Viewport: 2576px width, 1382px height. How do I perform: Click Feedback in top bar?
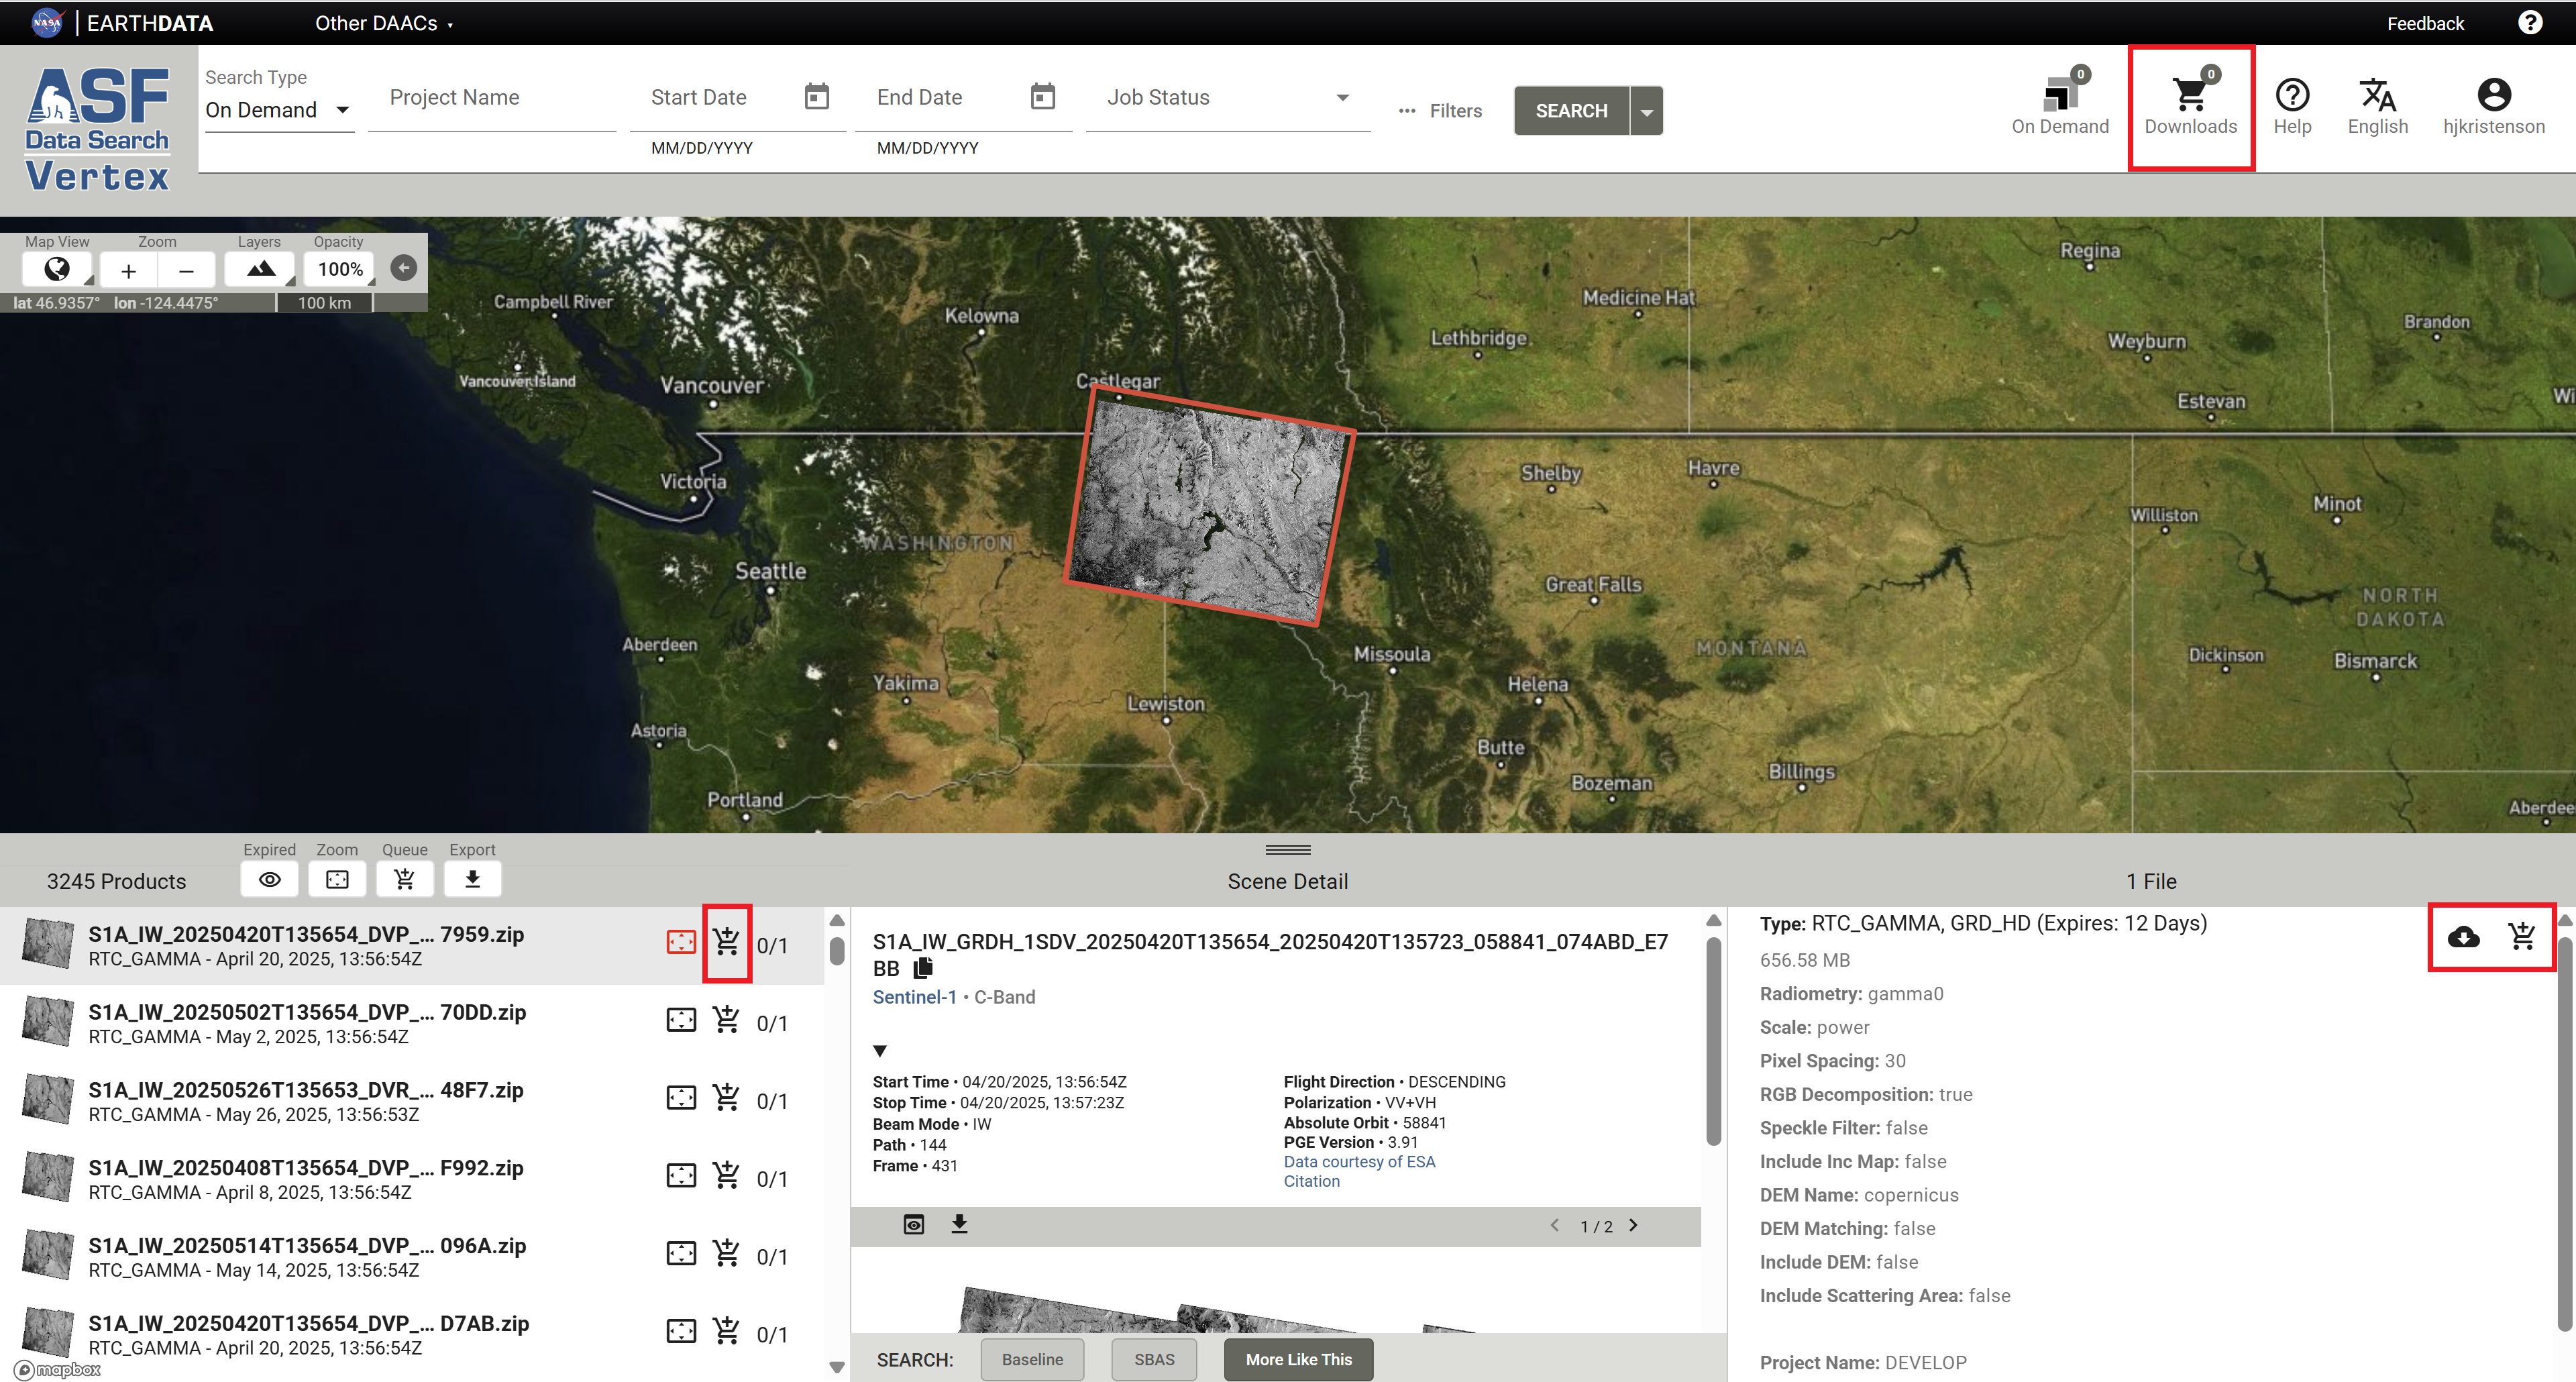click(2425, 23)
